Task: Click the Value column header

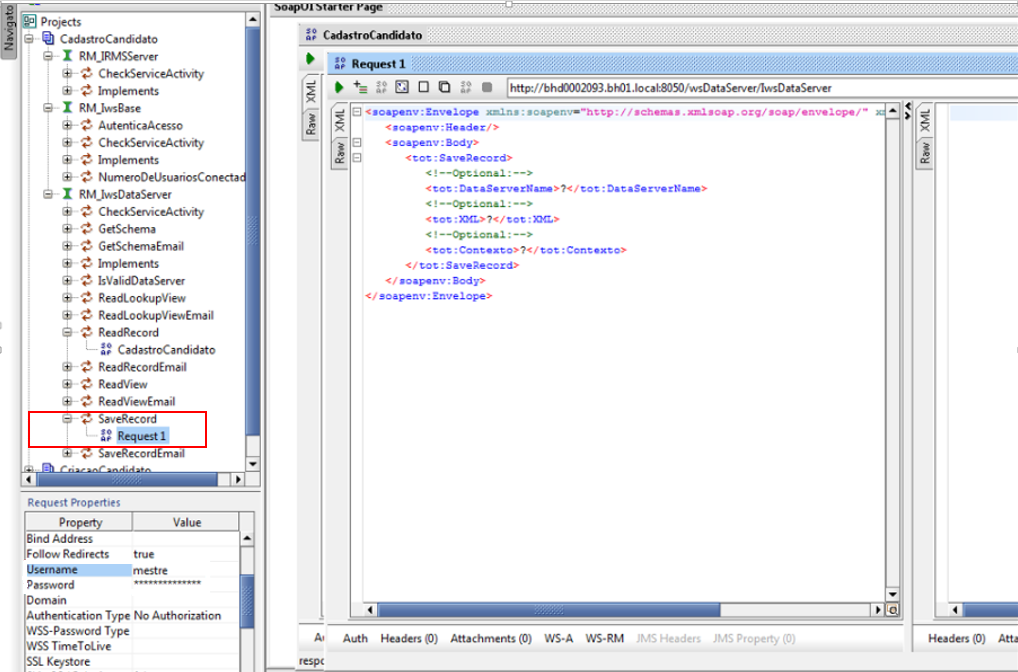Action: pos(186,522)
